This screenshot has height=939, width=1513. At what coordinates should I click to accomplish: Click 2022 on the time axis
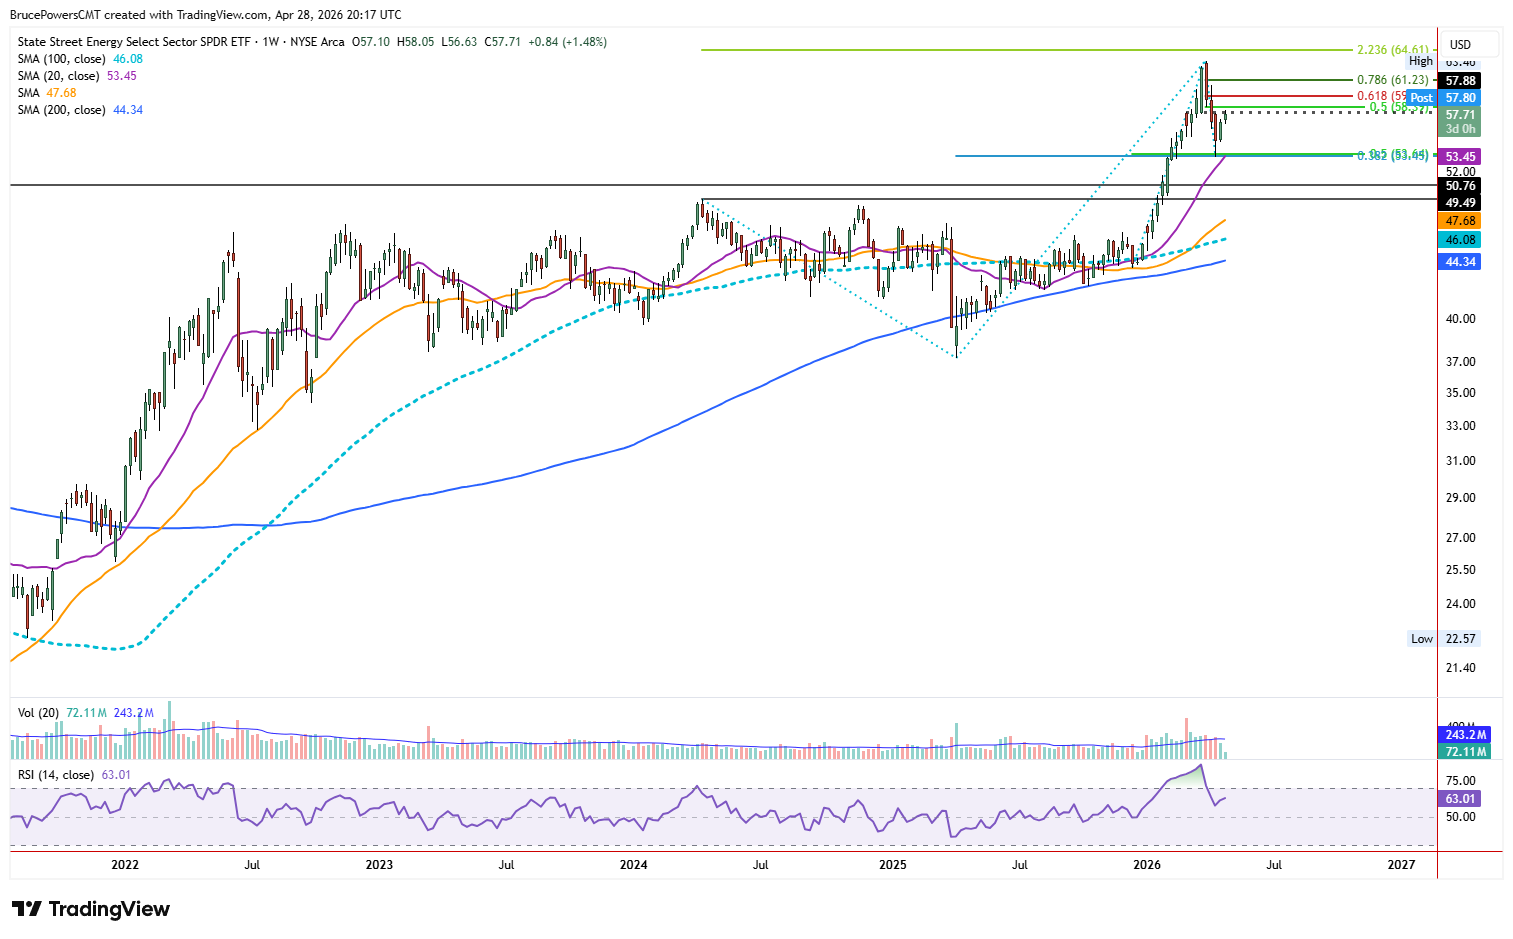coord(125,865)
